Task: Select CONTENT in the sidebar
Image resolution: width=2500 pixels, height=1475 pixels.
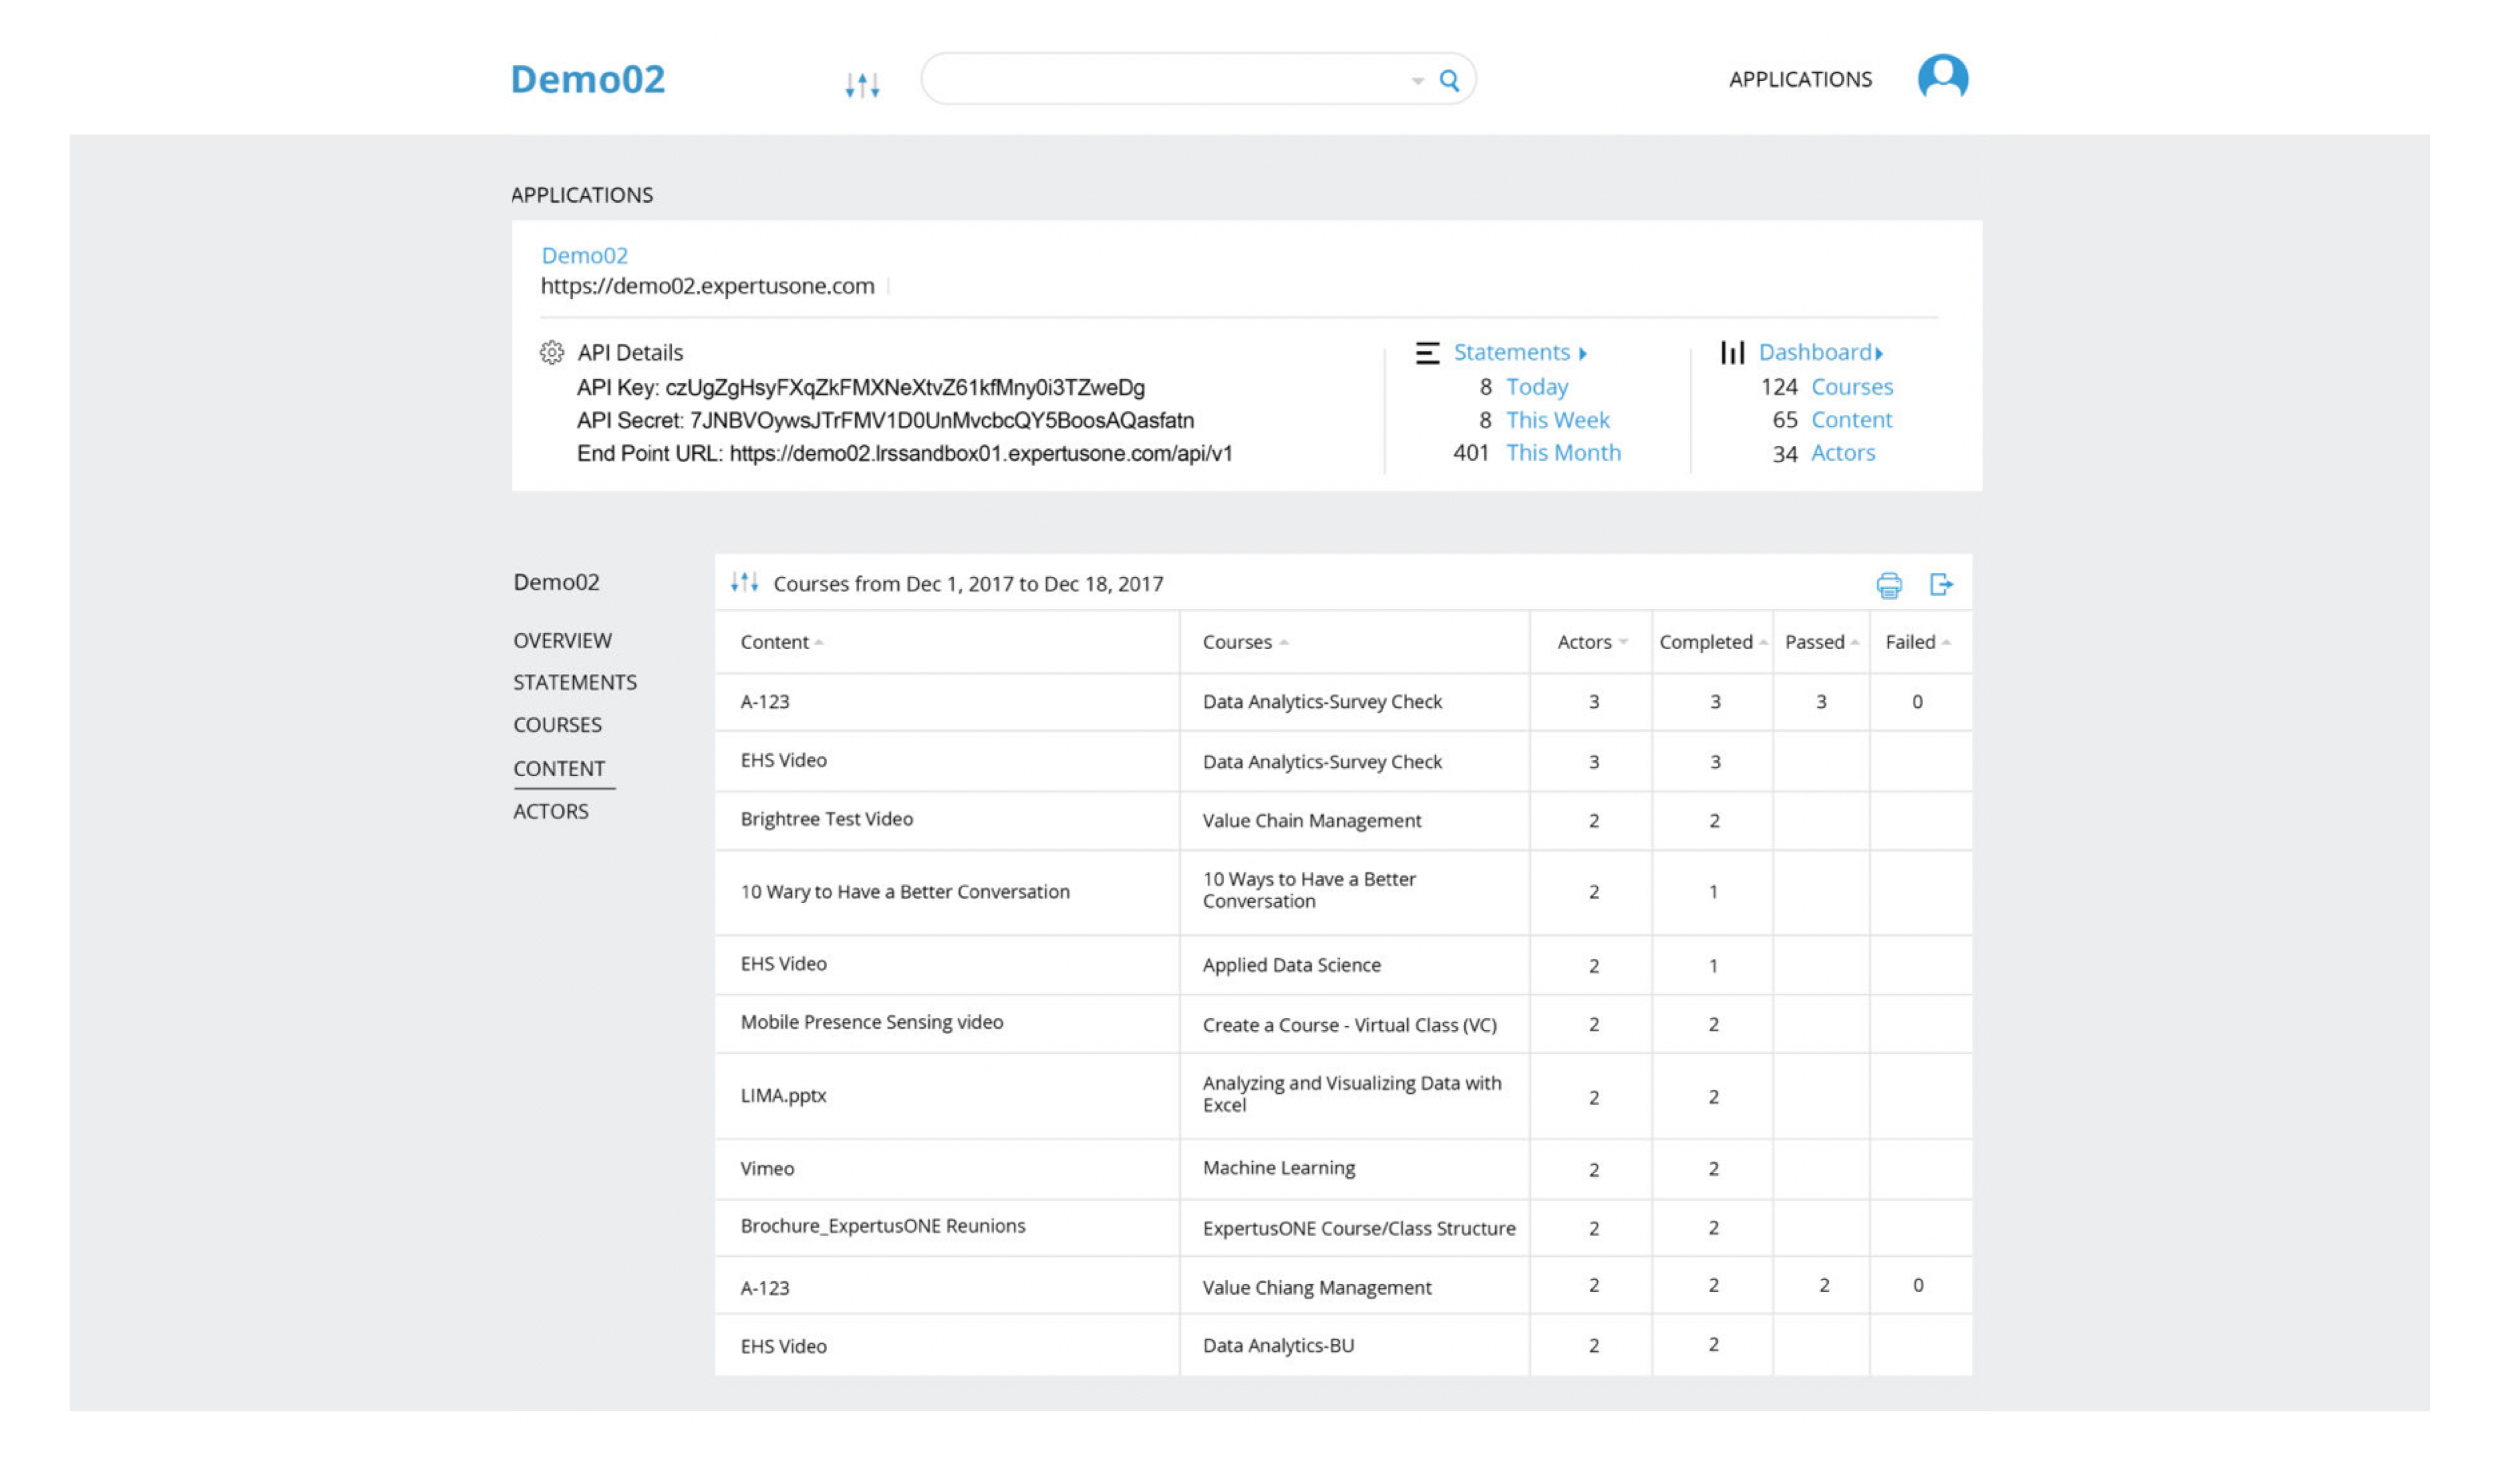Action: coord(559,769)
